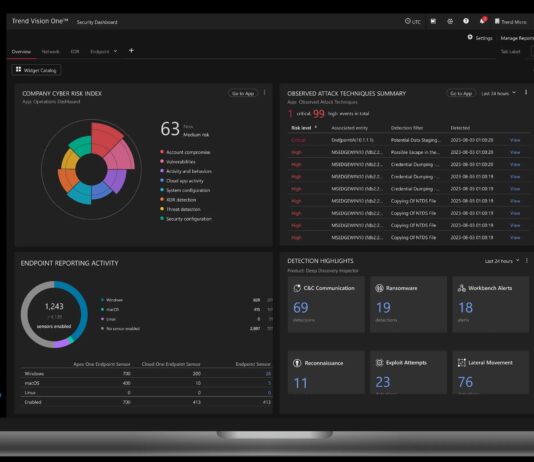Click the Critical risk level cell
Viewport: 534px width, 462px height.
pos(298,140)
